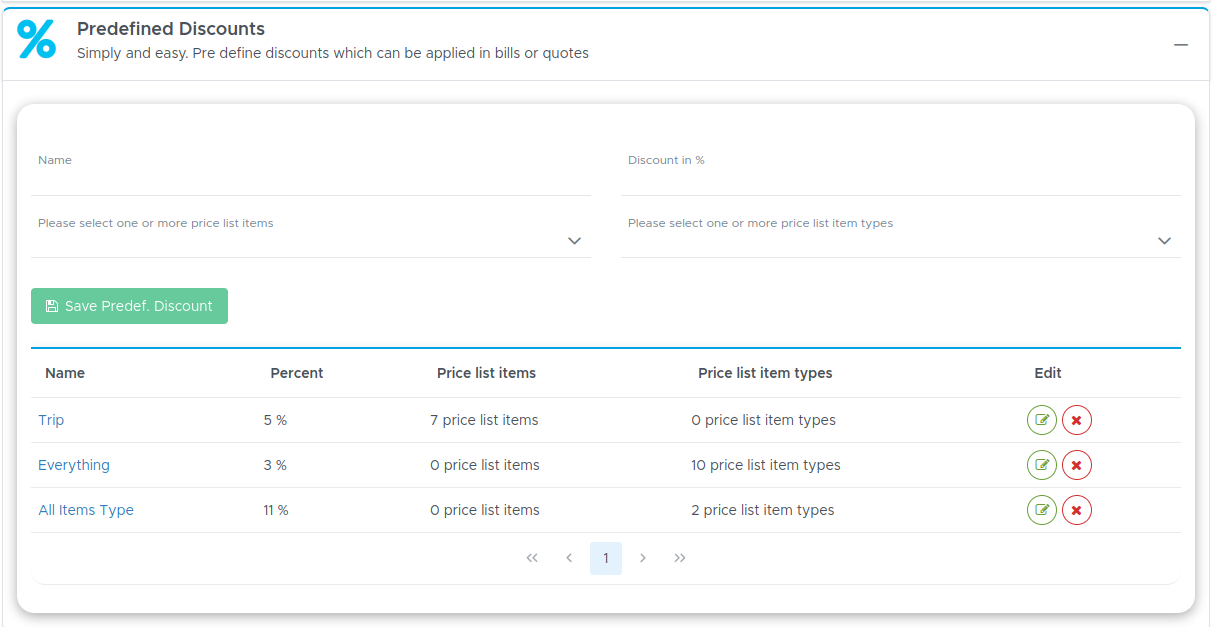Open the All Items Type link
This screenshot has width=1215, height=627.
pyautogui.click(x=86, y=510)
